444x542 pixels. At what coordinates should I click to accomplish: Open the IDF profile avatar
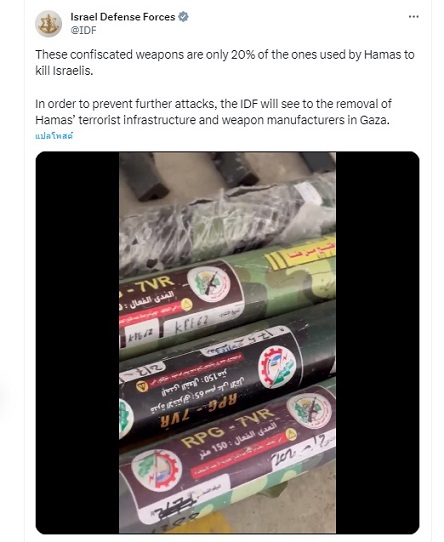48,24
